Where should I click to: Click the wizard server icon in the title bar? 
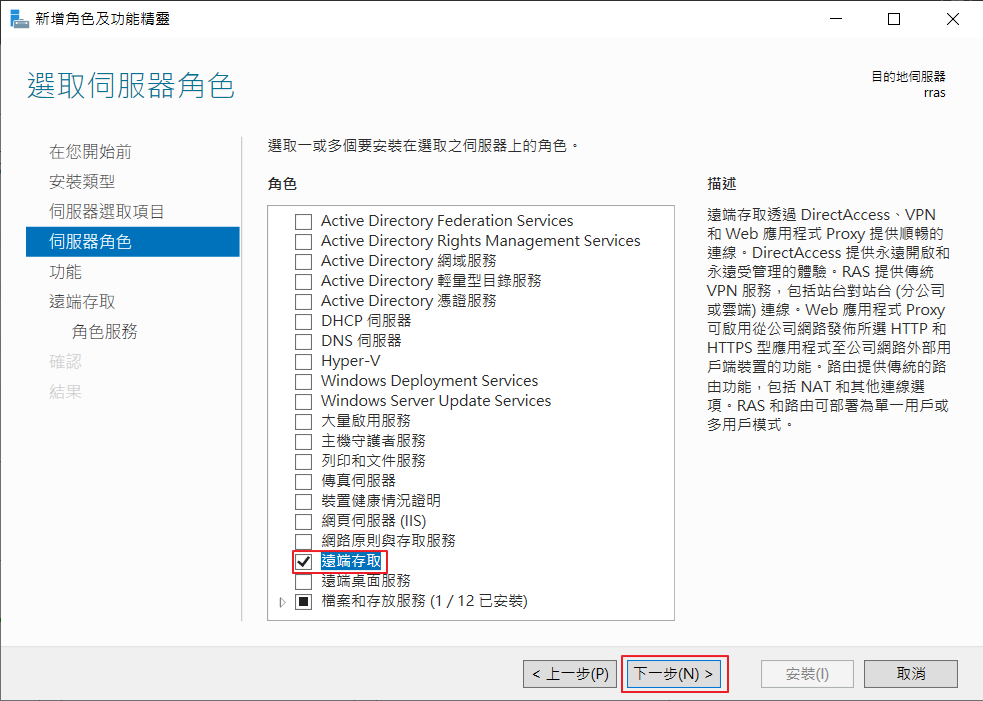click(19, 19)
